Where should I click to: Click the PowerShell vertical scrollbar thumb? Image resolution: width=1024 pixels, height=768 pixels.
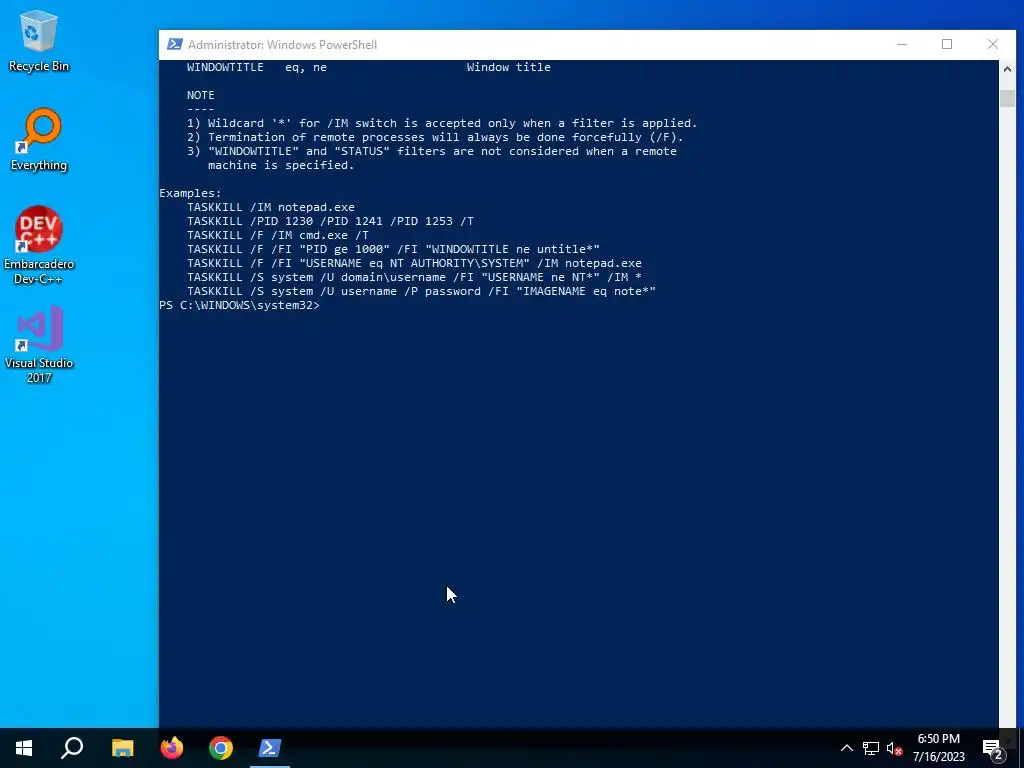tap(1007, 98)
